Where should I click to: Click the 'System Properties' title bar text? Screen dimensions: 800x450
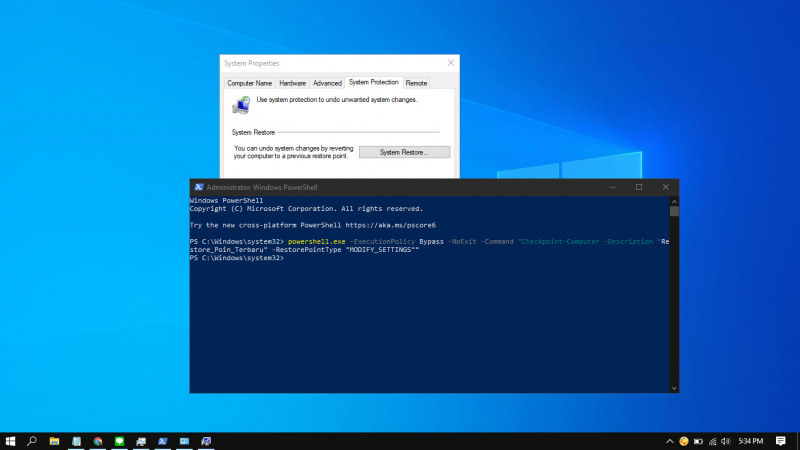pos(252,63)
